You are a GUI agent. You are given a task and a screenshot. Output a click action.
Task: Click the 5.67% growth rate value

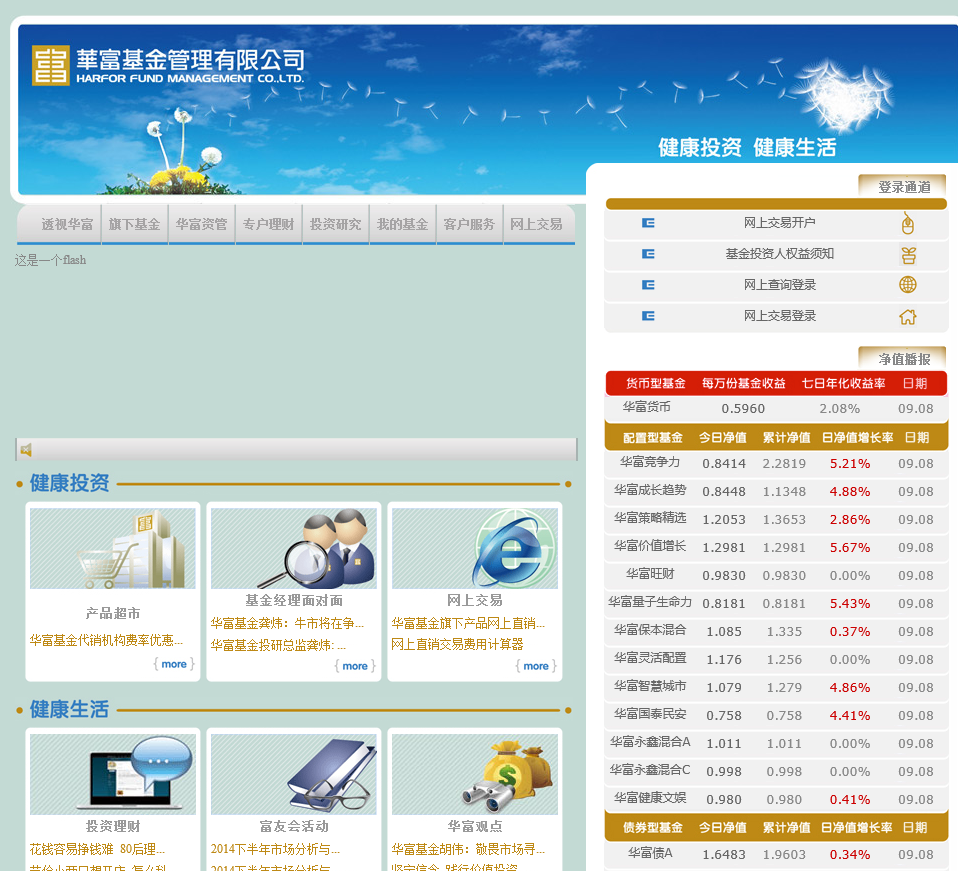[x=849, y=548]
